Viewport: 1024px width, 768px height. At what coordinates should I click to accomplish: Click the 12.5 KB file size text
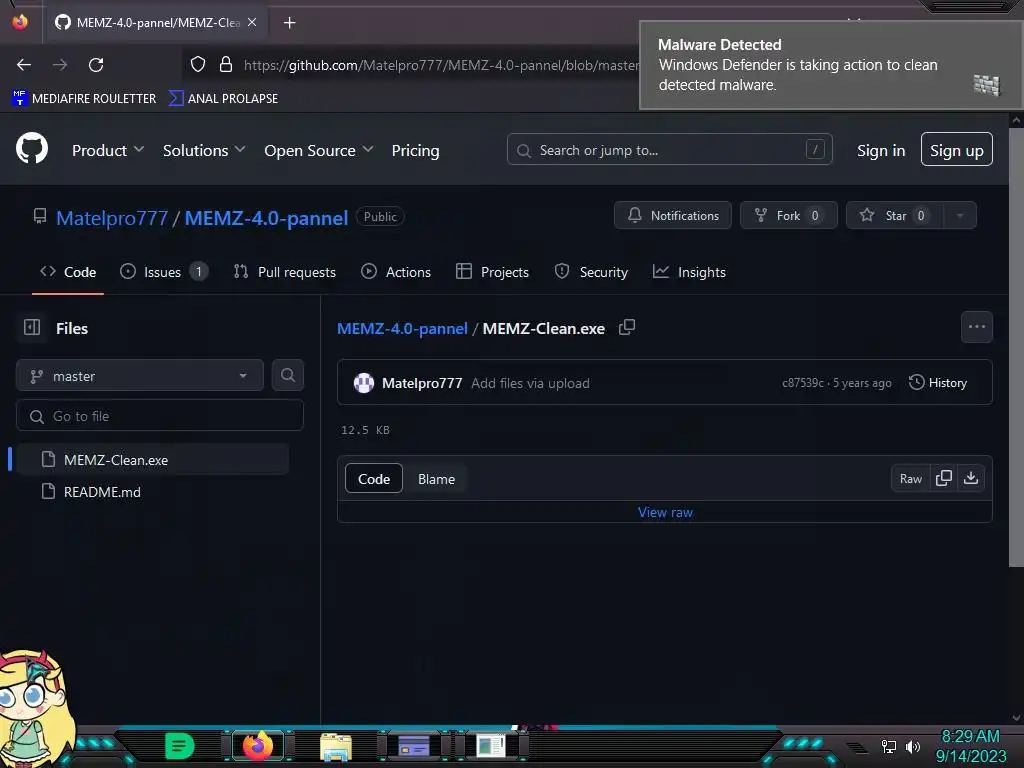(x=365, y=430)
